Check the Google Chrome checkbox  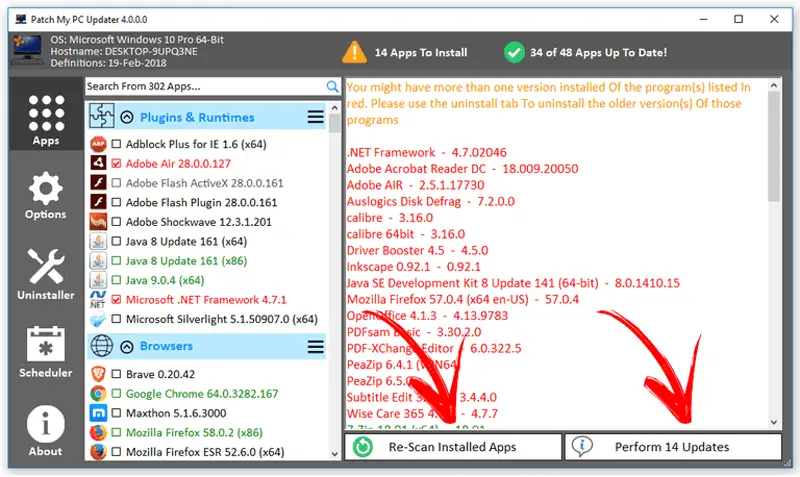[116, 394]
